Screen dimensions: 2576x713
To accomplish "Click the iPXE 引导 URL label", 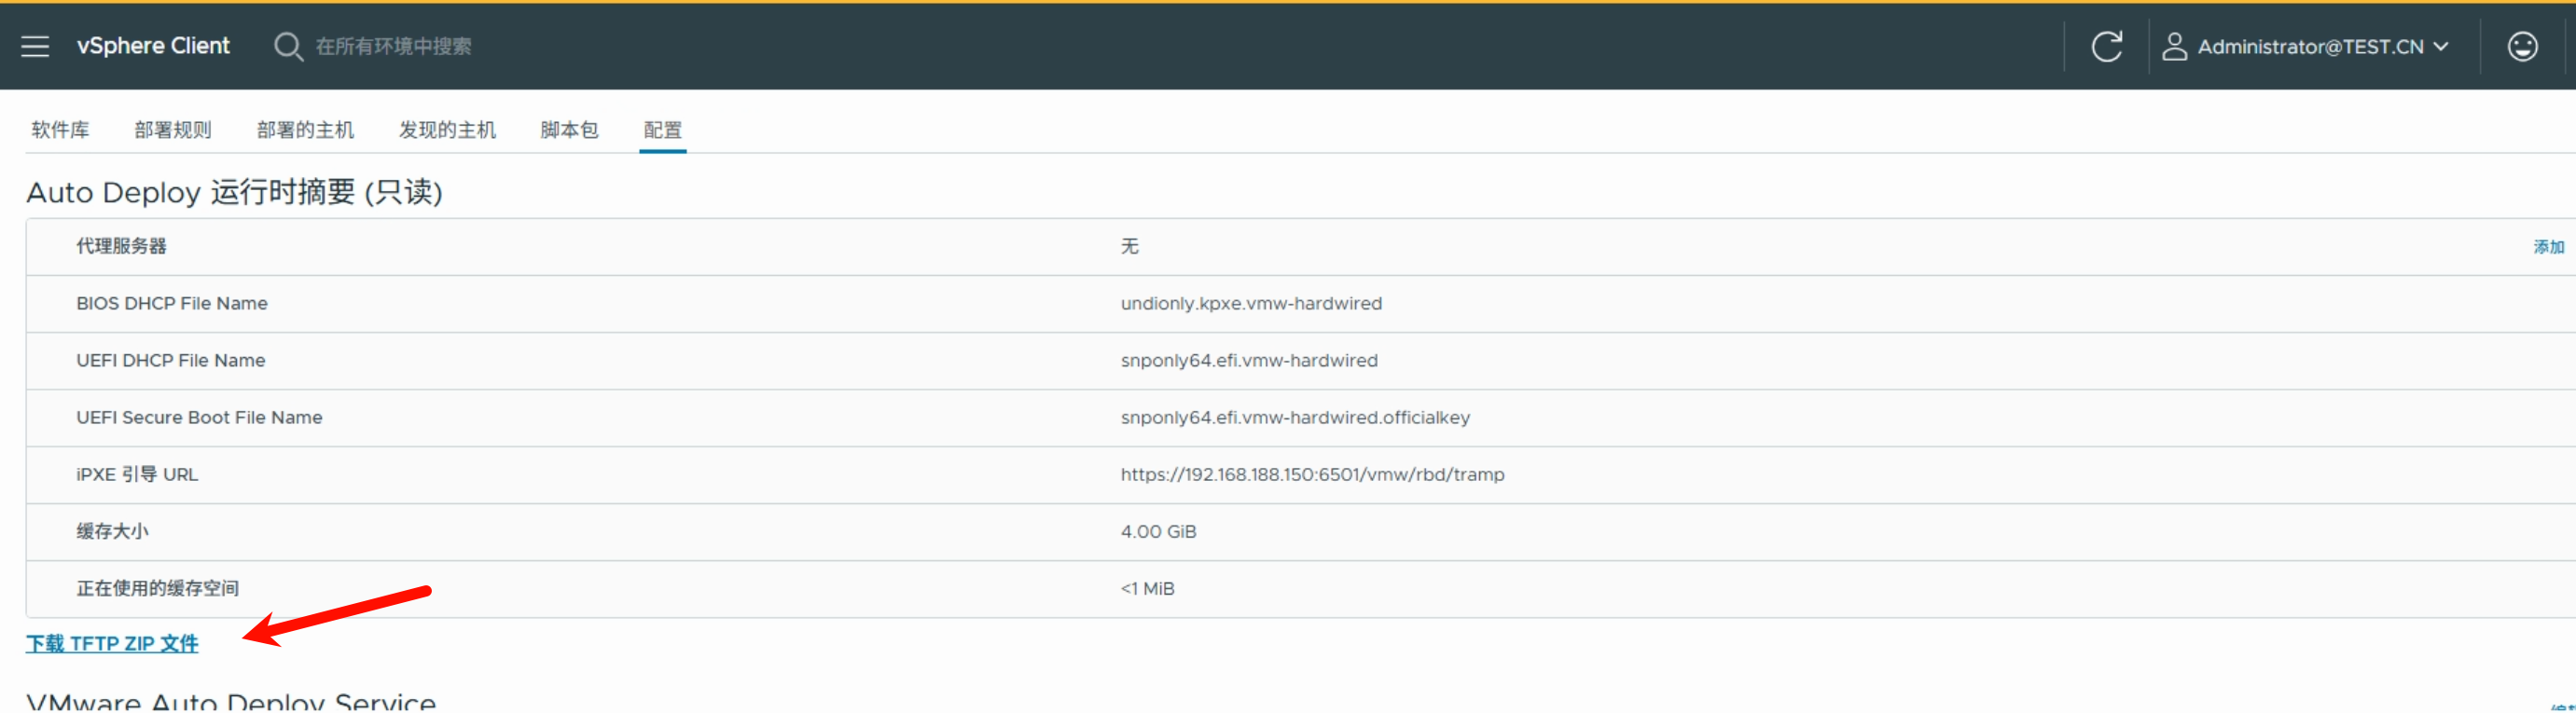I will tap(137, 474).
